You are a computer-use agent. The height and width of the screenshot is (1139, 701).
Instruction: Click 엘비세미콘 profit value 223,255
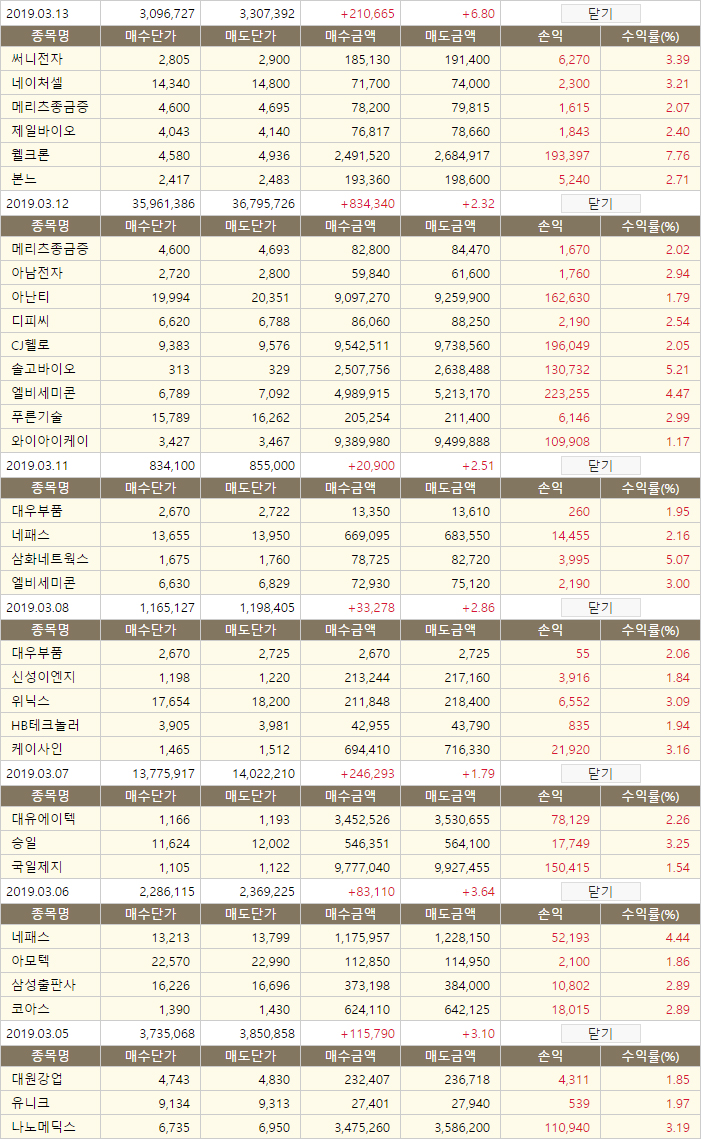point(567,394)
